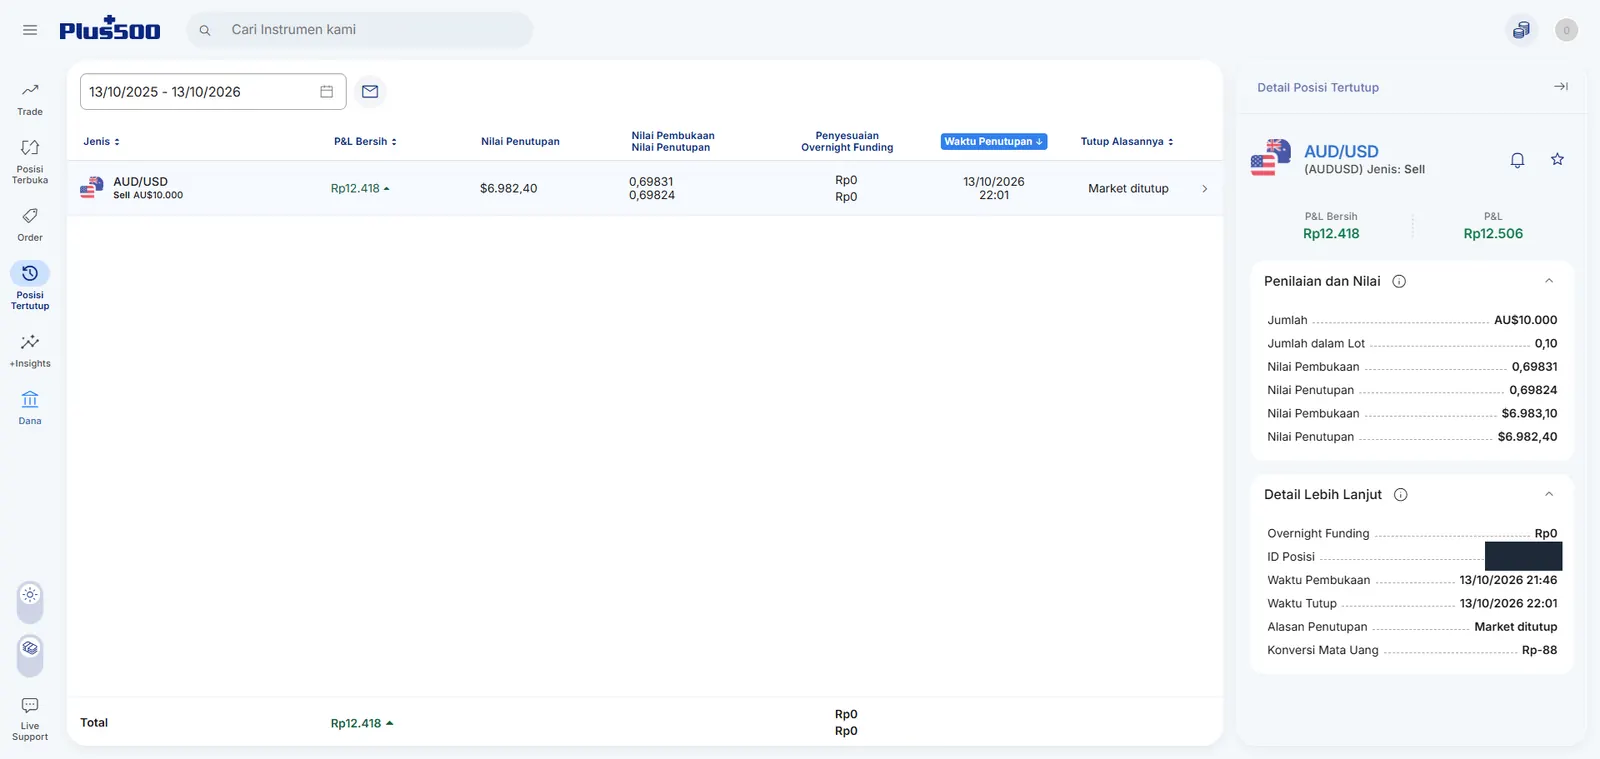Sort the P&L Bersih column
Image resolution: width=1600 pixels, height=759 pixels.
click(x=365, y=141)
